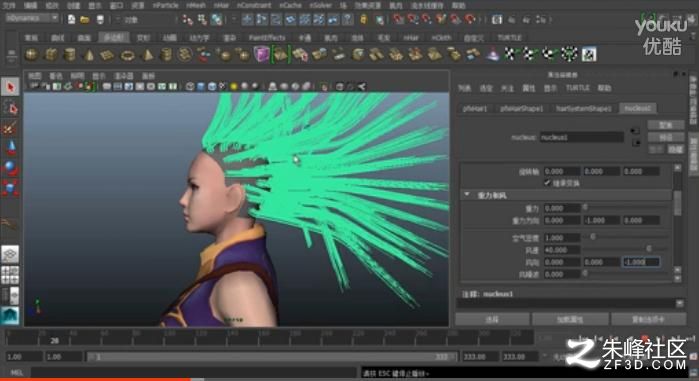Toggle Use All Lights in viewport toolbar
Image resolution: width=699 pixels, height=381 pixels.
pyautogui.click(x=234, y=86)
